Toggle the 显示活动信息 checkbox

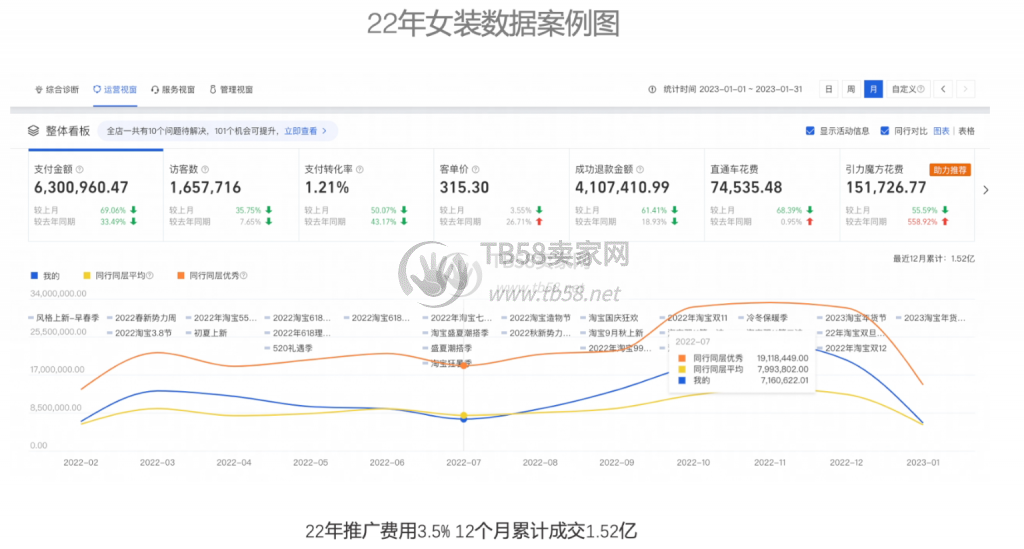810,131
